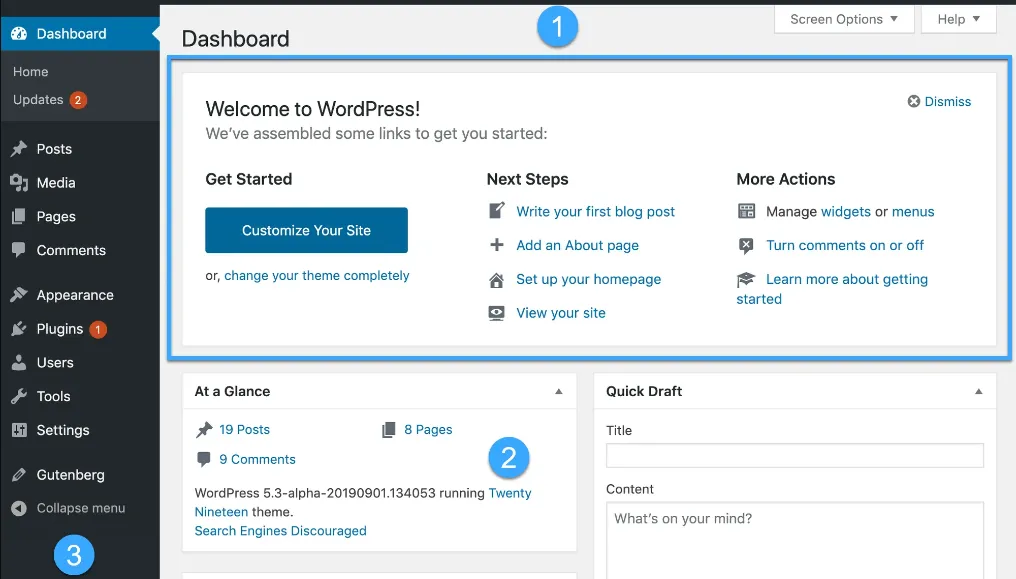This screenshot has height=579, width=1016.
Task: Open the 9 Comments link
Action: point(257,459)
